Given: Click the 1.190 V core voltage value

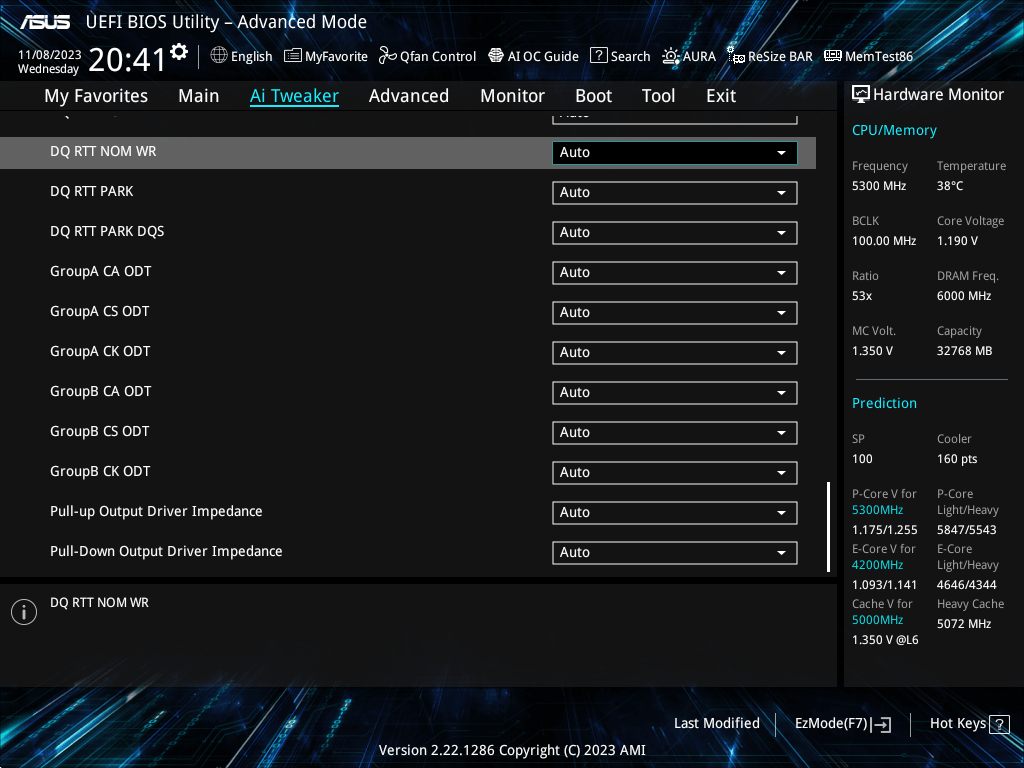Looking at the screenshot, I should point(957,241).
